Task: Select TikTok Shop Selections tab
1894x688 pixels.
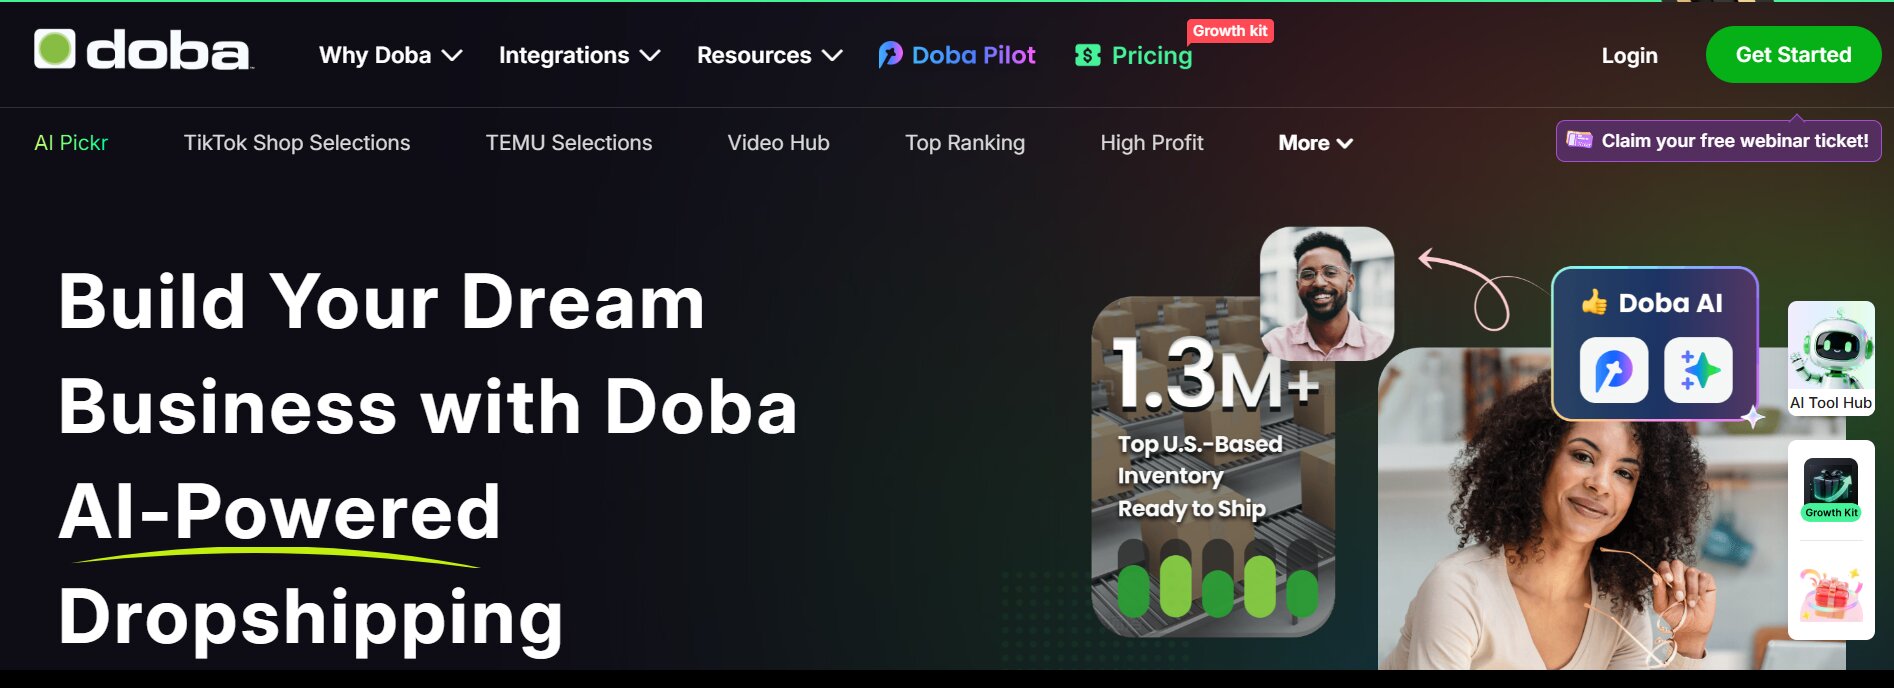Action: [x=297, y=143]
